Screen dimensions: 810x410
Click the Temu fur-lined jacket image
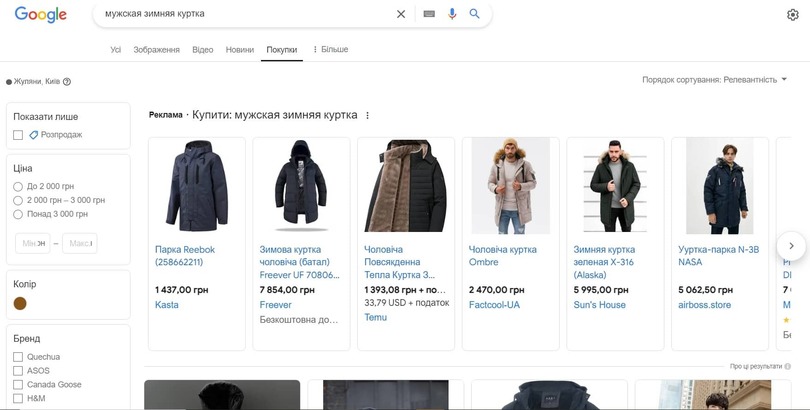406,186
